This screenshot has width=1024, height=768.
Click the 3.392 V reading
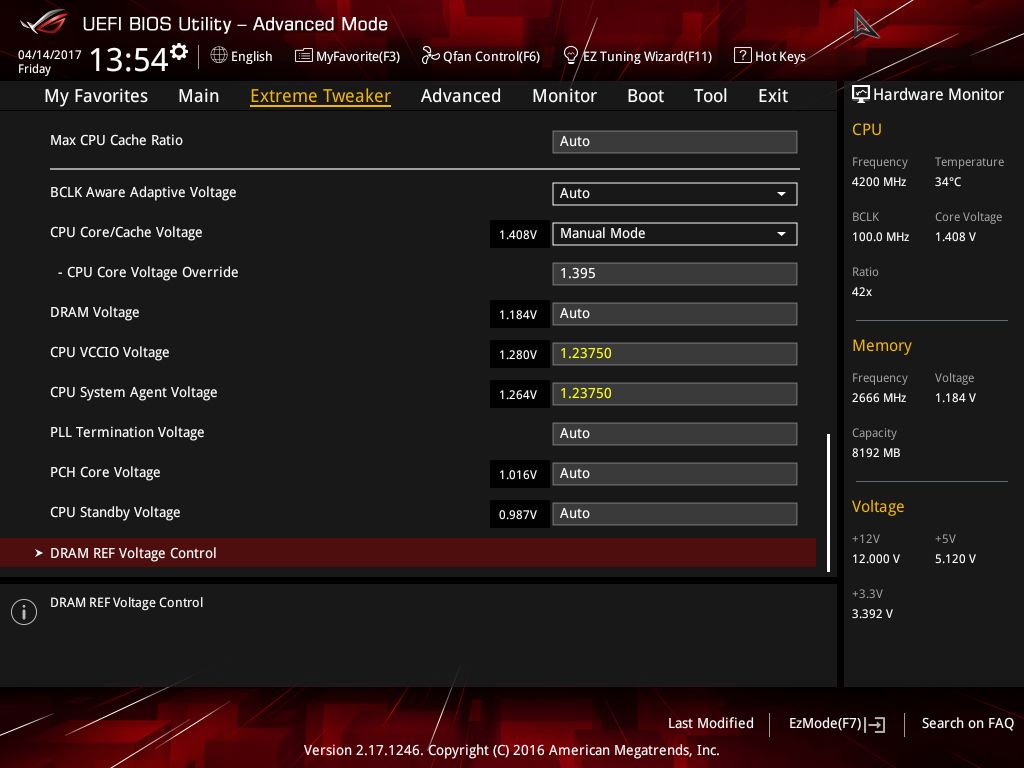872,614
